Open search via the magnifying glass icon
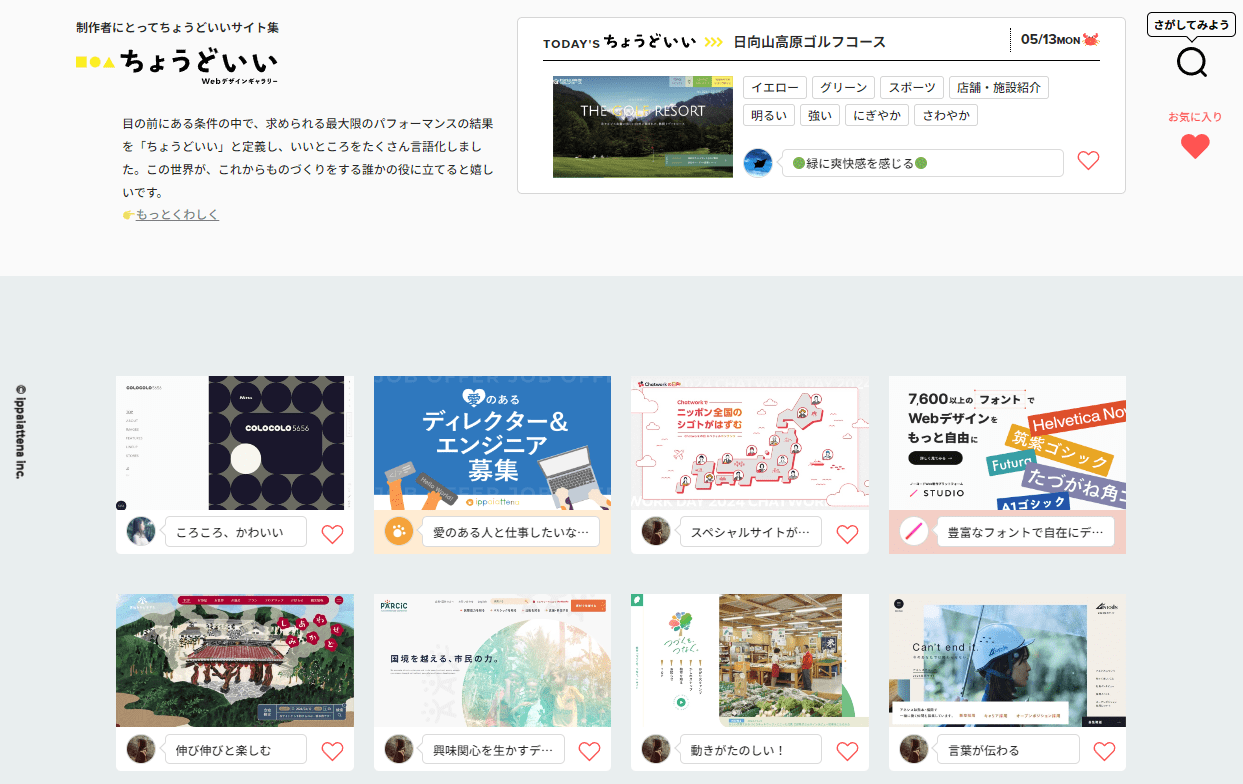The height and width of the screenshot is (784, 1243). point(1192,62)
